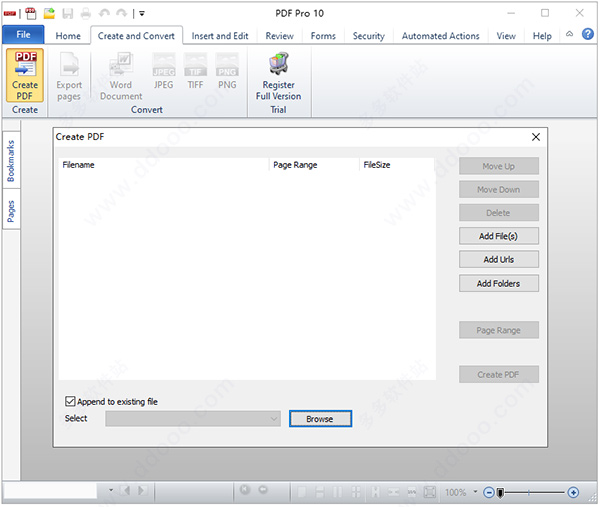
Task: Select the Create and Convert tab
Action: point(136,36)
